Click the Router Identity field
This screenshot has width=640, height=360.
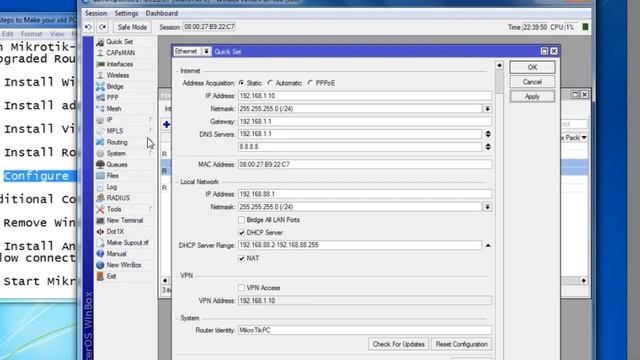point(365,330)
